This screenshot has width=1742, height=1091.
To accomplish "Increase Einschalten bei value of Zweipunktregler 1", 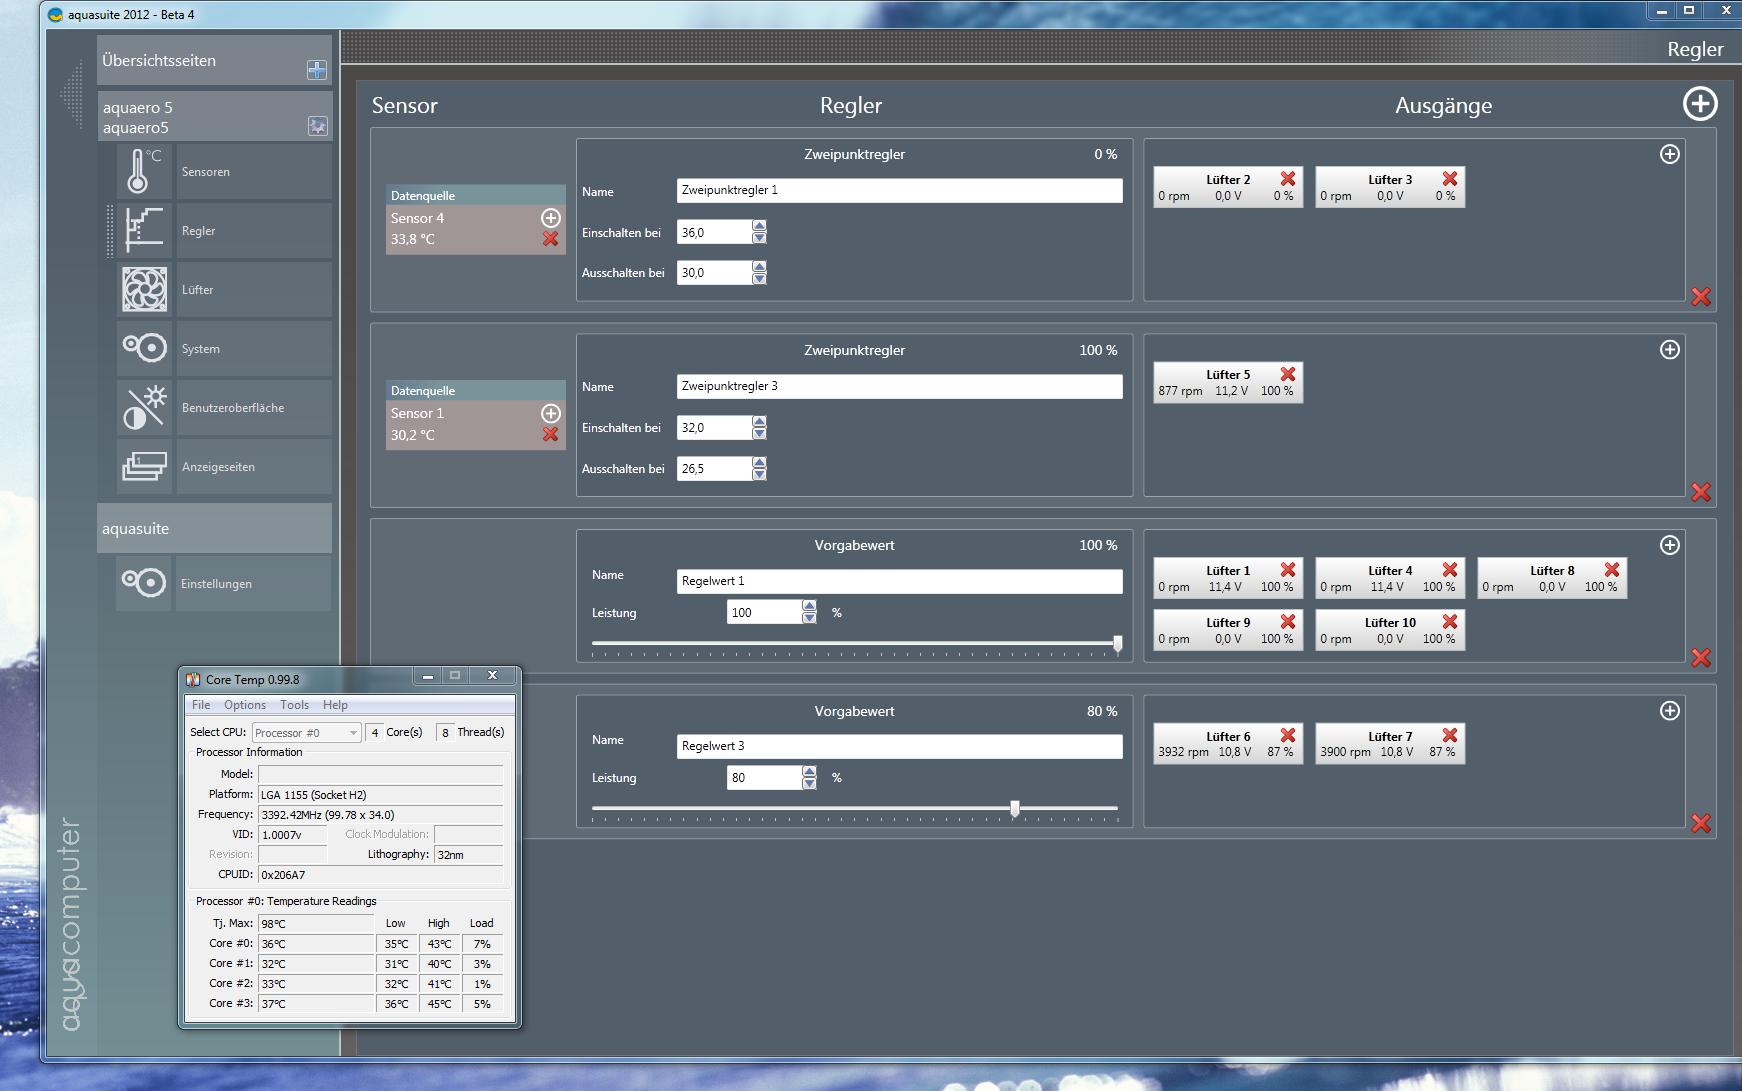I will 759,227.
